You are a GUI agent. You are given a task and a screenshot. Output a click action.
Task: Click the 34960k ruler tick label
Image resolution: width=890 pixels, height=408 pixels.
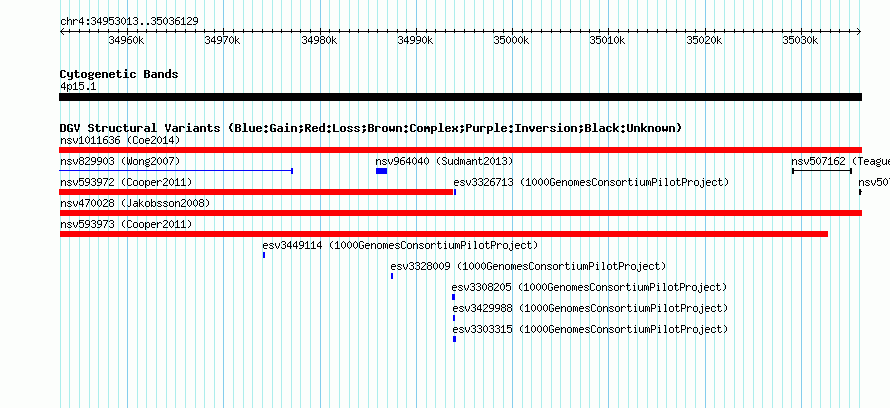[127, 40]
